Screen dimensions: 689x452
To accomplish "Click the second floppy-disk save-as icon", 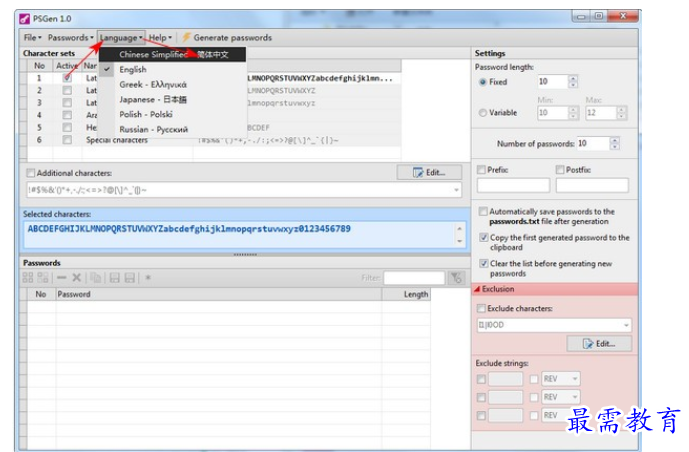I will coord(130,278).
